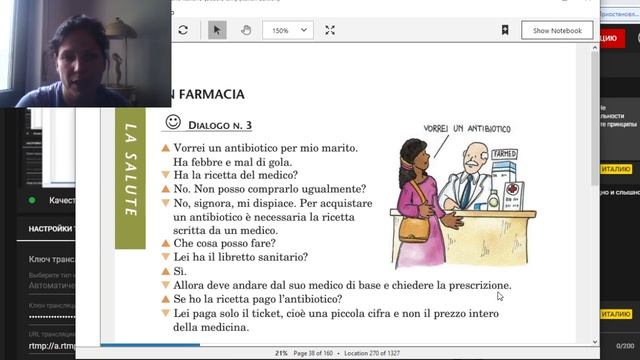Click the '21%' progress value in status bar
Screen dimensions: 640x360
tap(281, 353)
